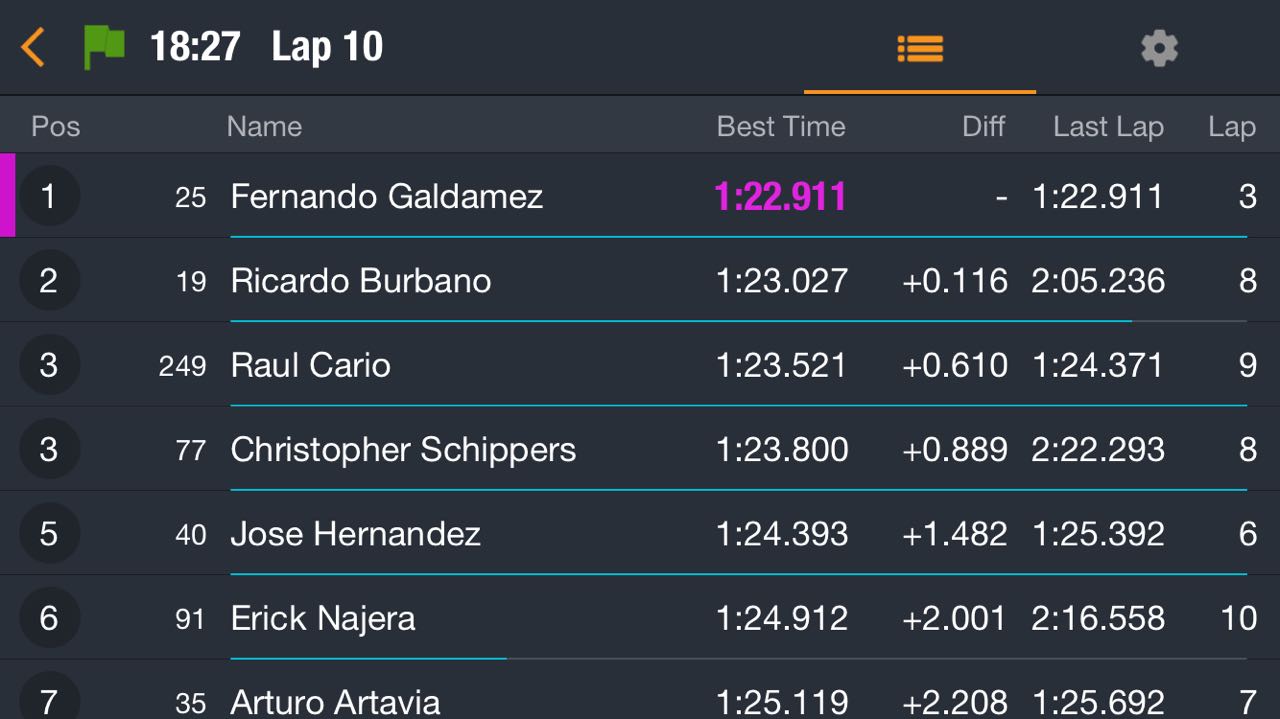1280x719 pixels.
Task: Select Raul Cario entry
Action: (x=640, y=364)
